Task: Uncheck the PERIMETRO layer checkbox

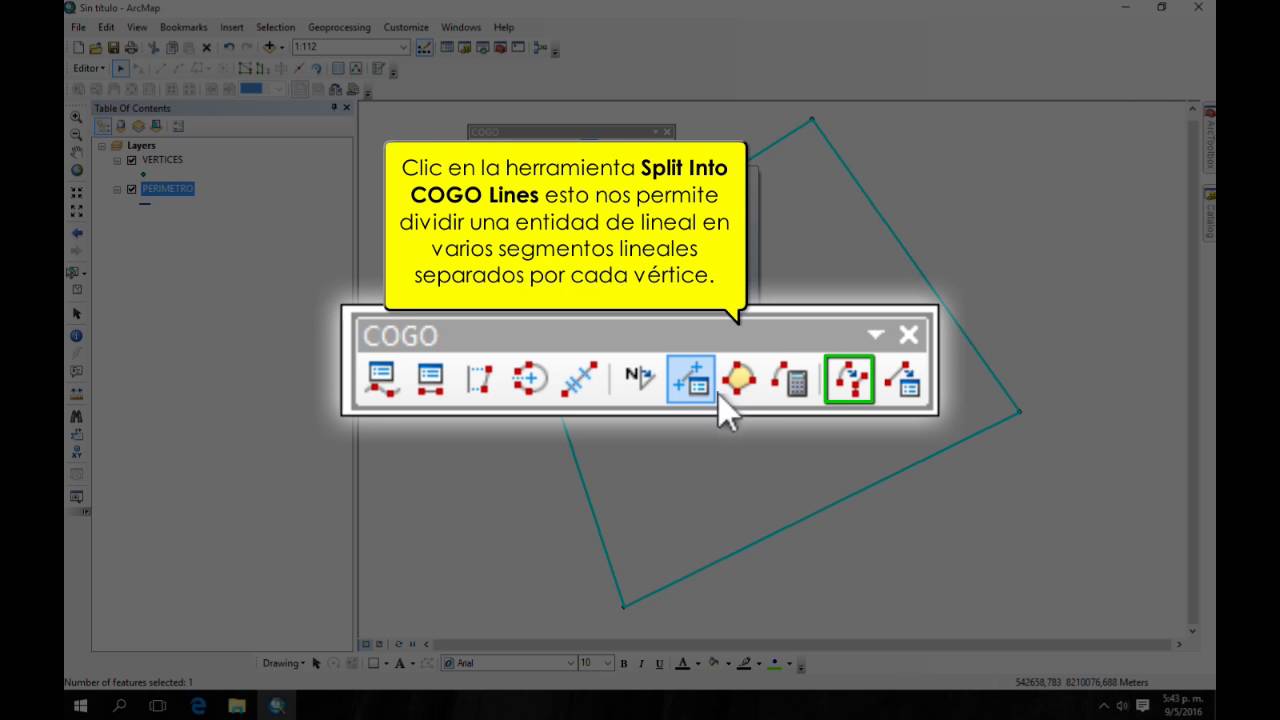Action: (131, 189)
